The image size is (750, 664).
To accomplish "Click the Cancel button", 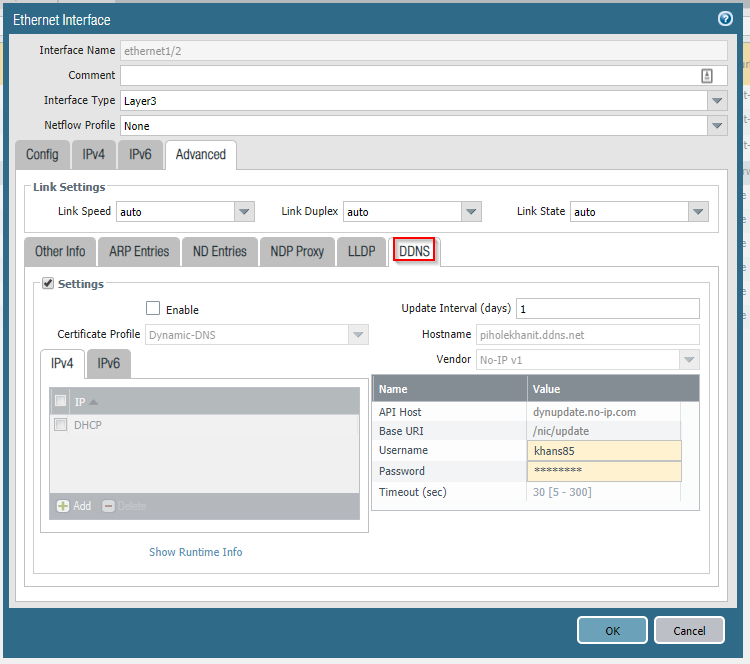I will pos(689,631).
